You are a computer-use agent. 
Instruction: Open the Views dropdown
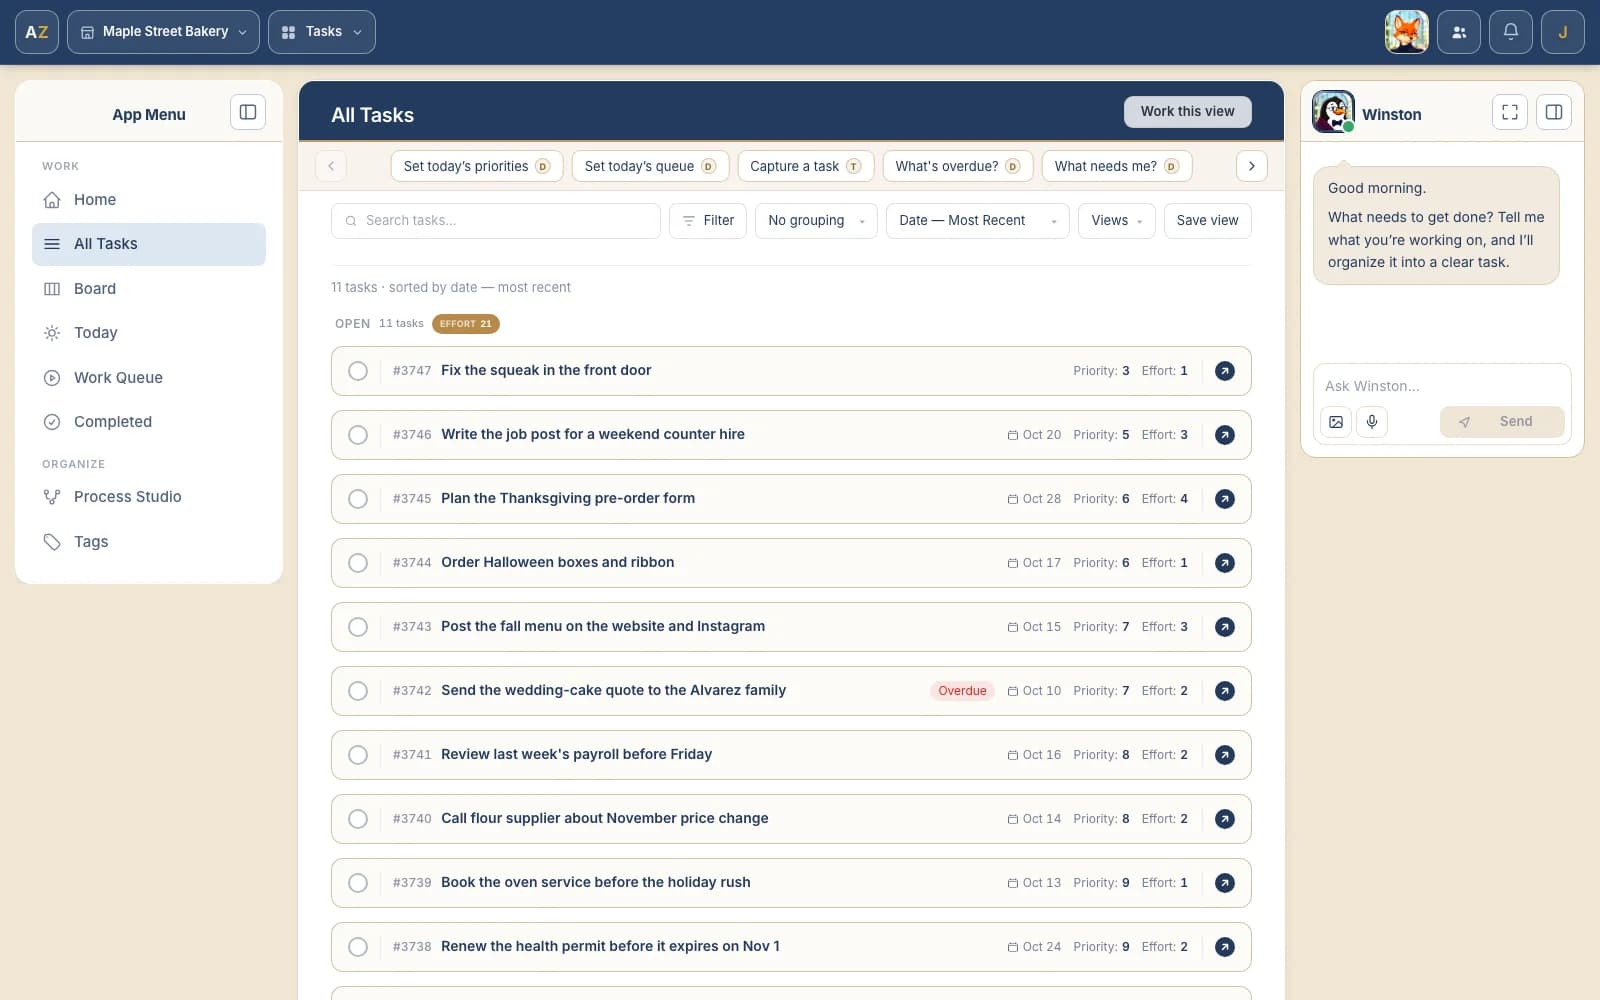1116,221
